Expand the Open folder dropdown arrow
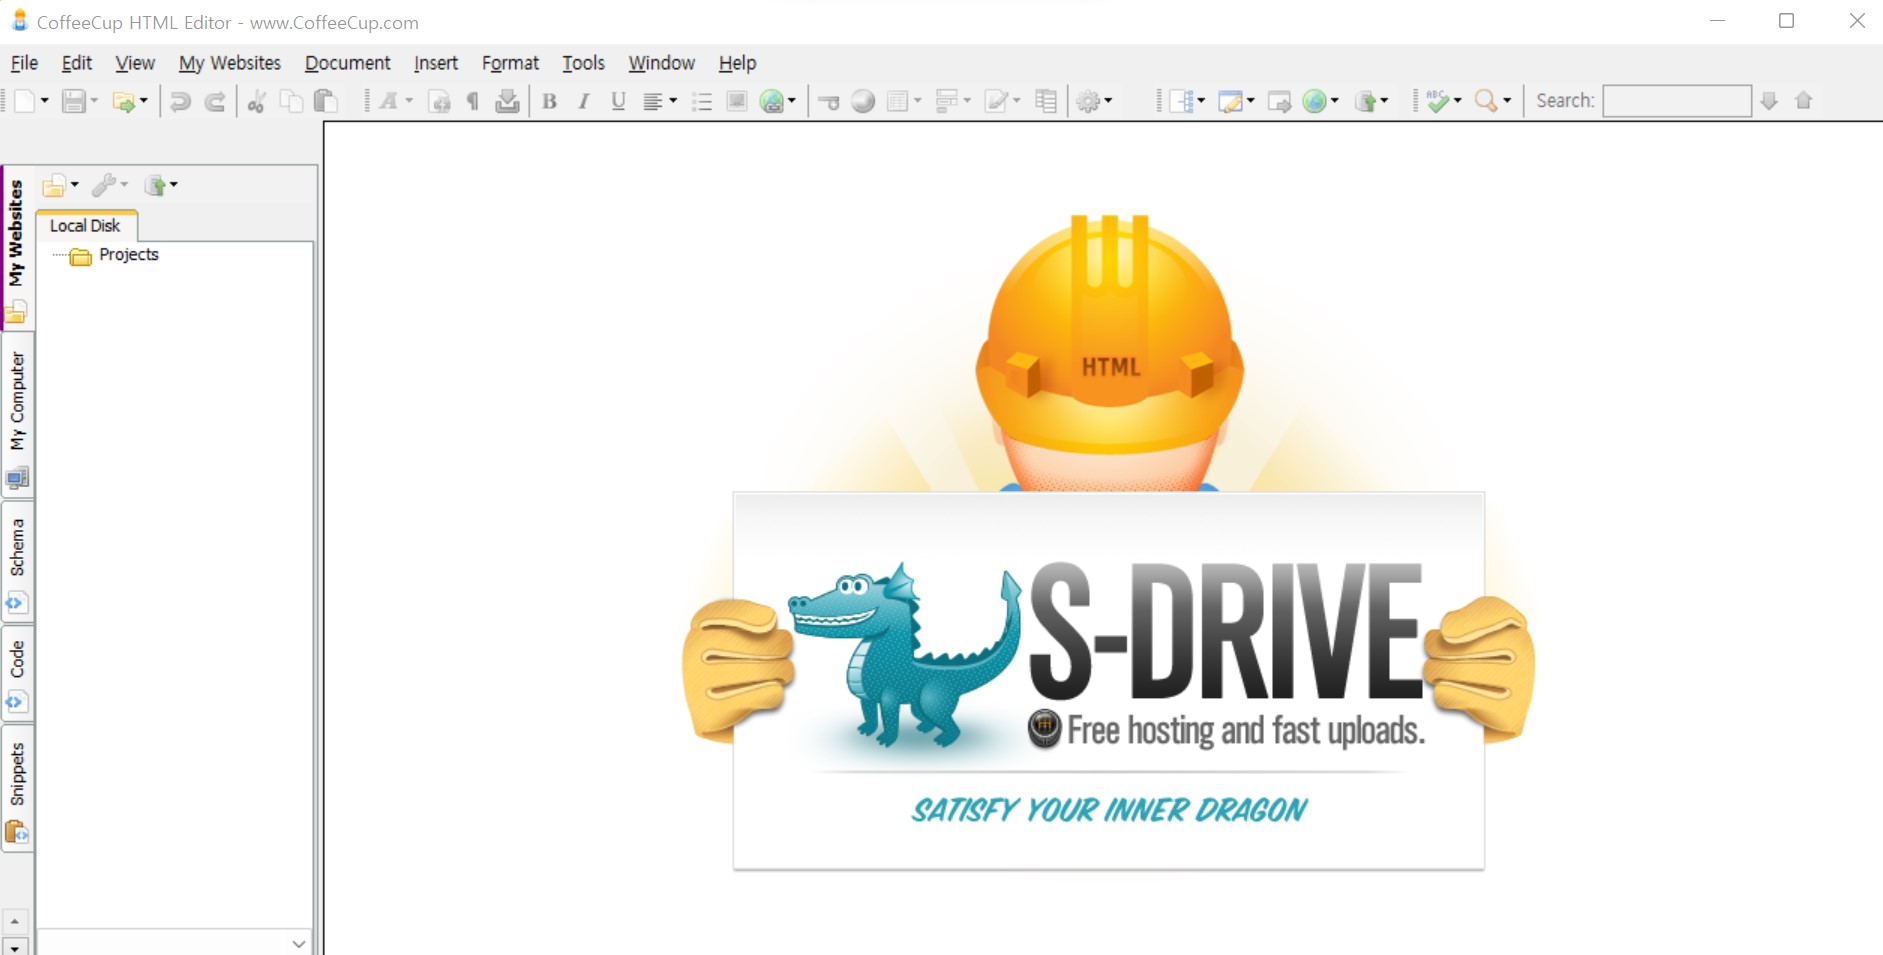Screen dimensions: 1883x955 [144, 101]
